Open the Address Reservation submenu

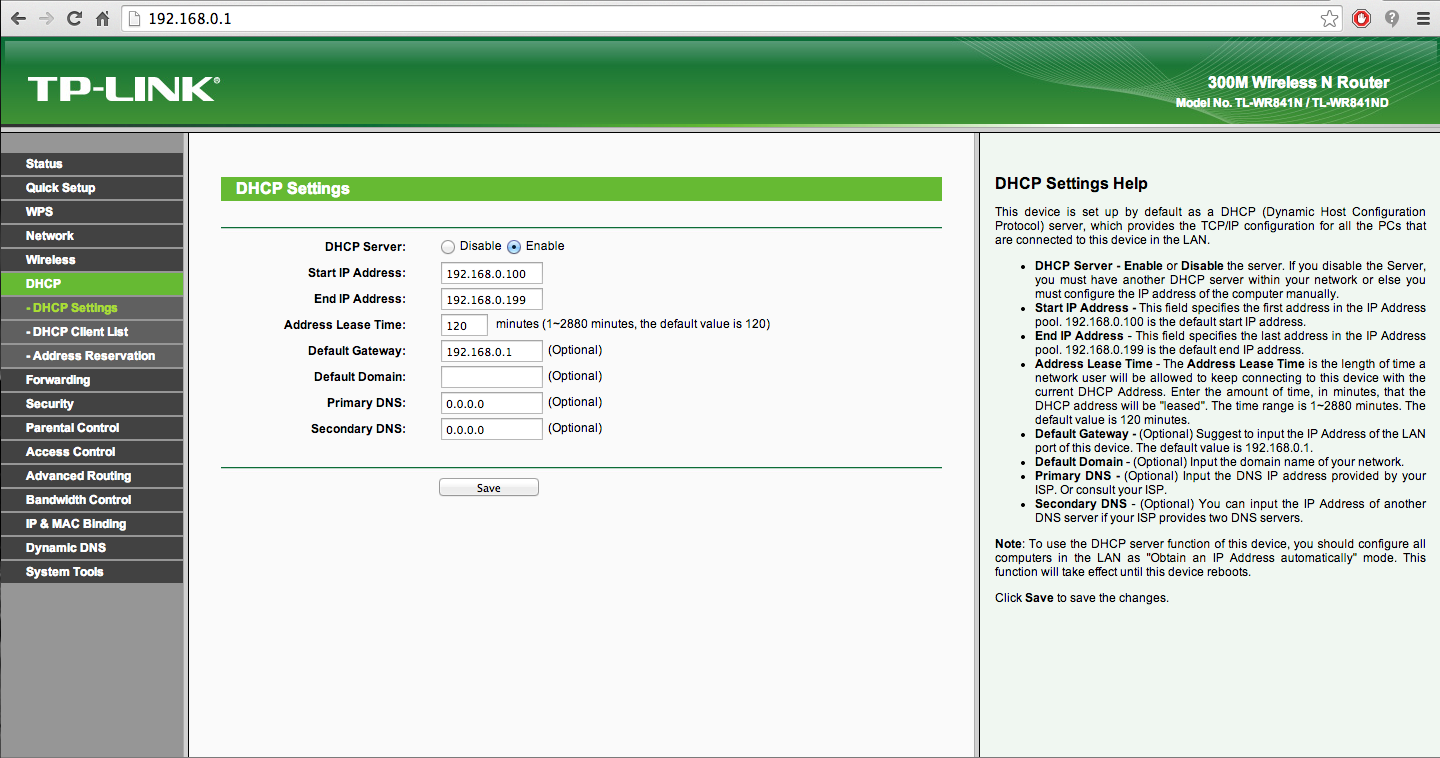92,356
